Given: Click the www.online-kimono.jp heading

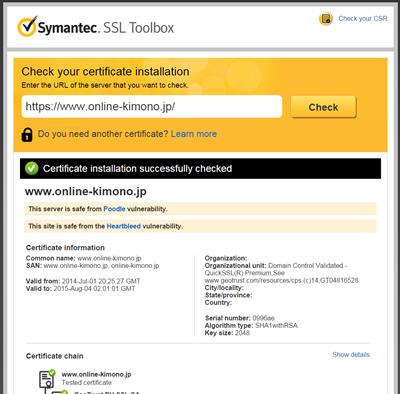Looking at the screenshot, I should [x=86, y=192].
